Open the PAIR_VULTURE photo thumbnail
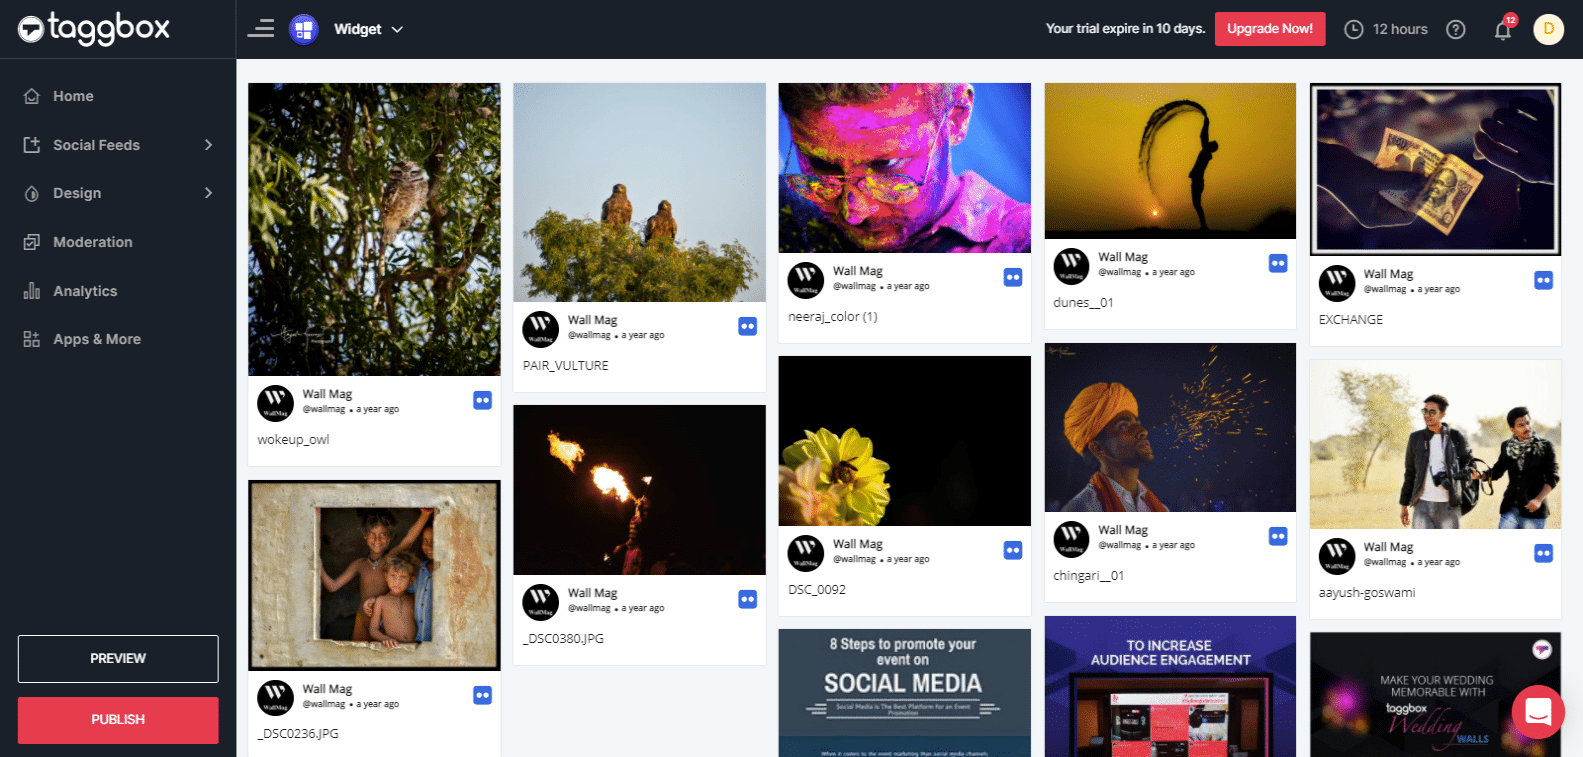 pos(639,192)
